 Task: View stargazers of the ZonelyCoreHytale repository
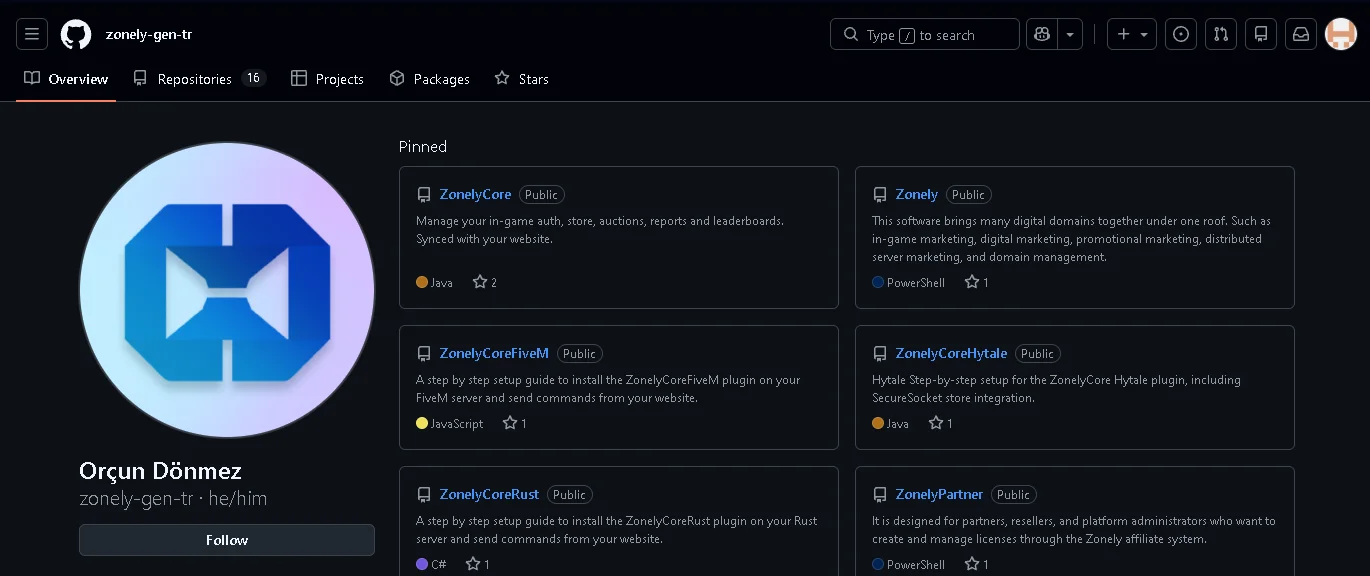(941, 424)
